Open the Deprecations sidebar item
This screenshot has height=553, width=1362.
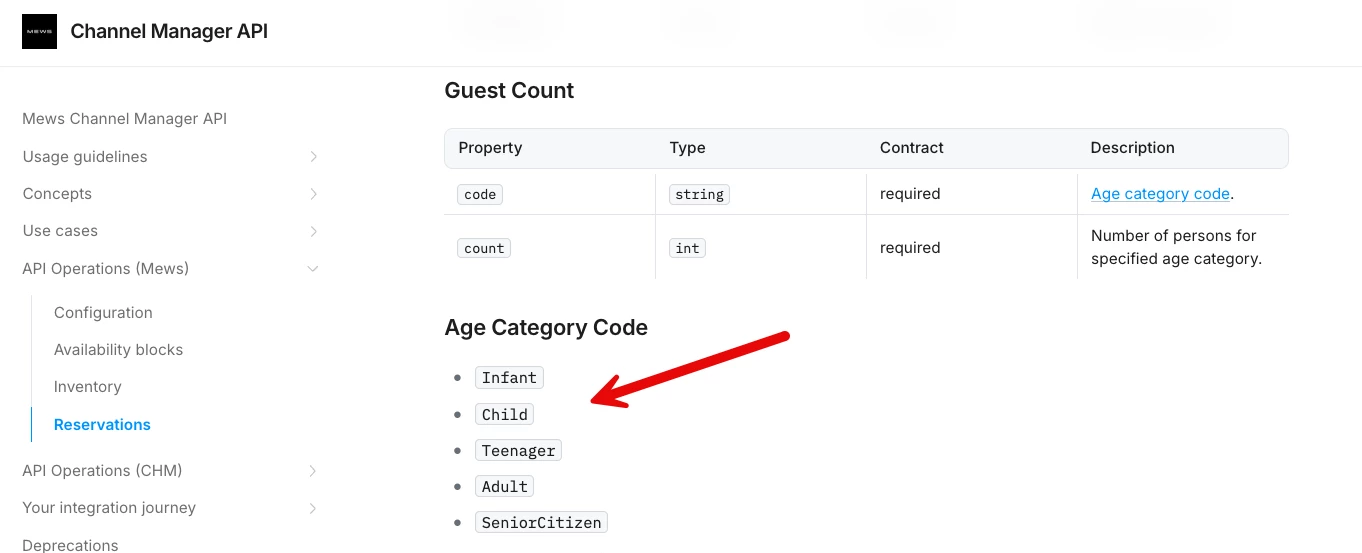[x=70, y=545]
